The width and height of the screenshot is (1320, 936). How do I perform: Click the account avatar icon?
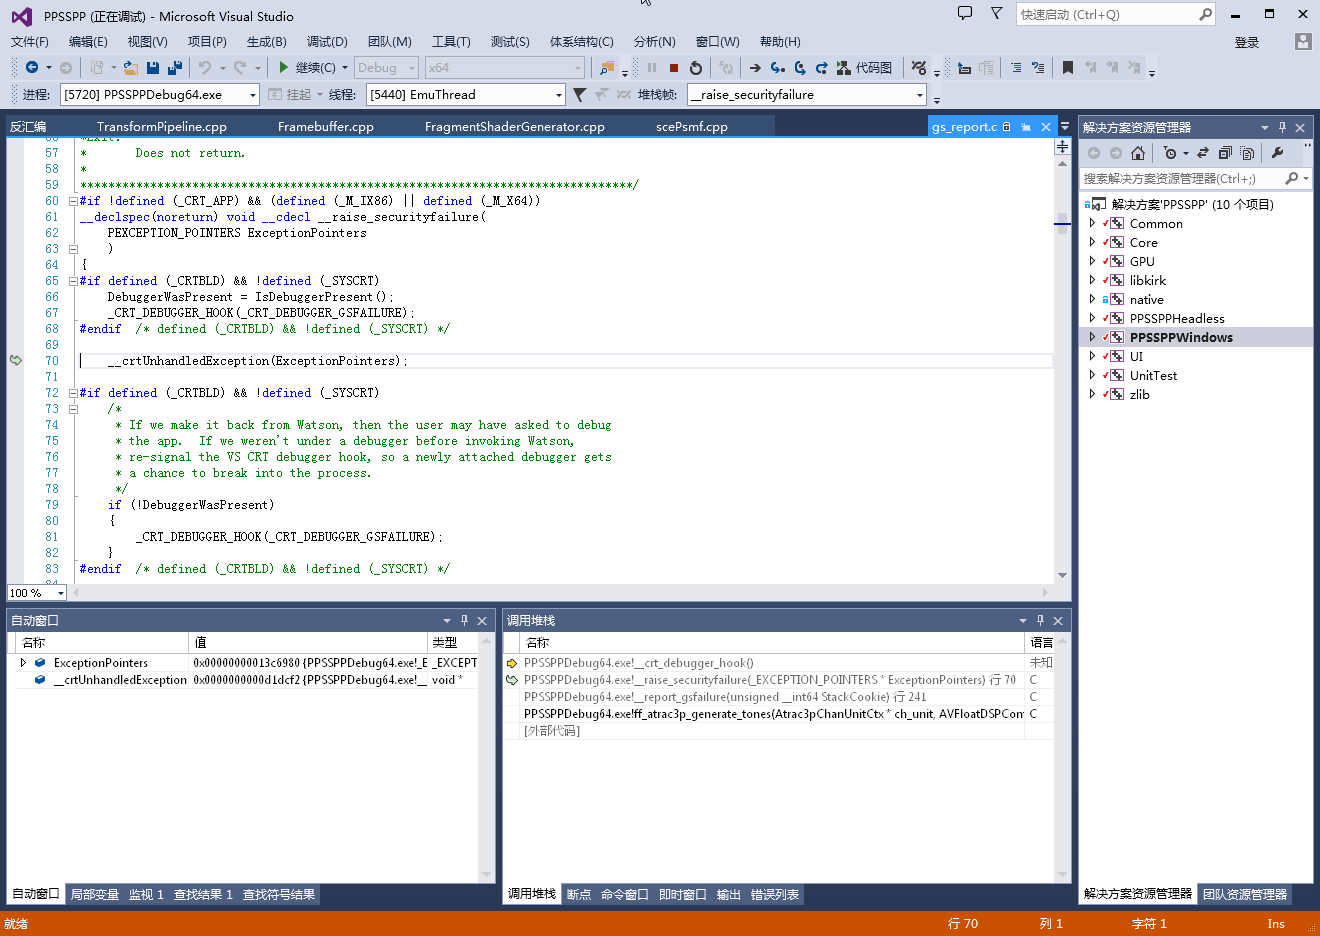(x=1302, y=41)
